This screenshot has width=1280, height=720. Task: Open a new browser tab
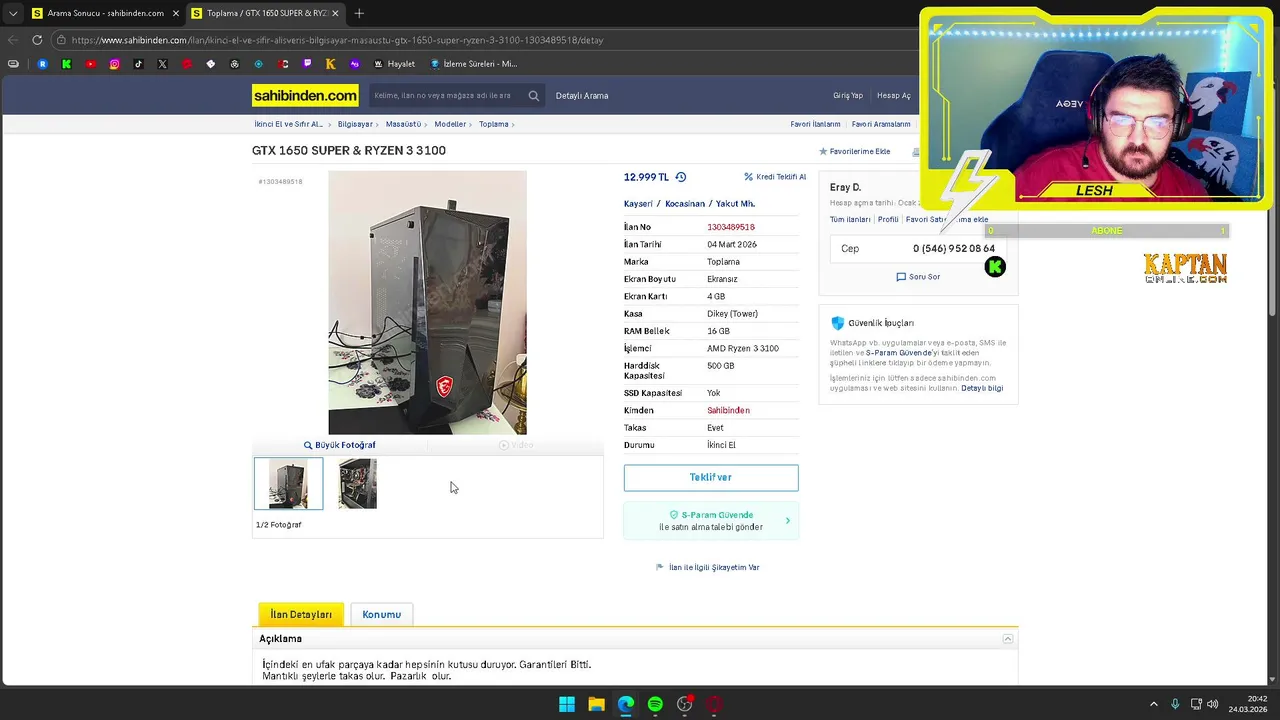(x=359, y=13)
